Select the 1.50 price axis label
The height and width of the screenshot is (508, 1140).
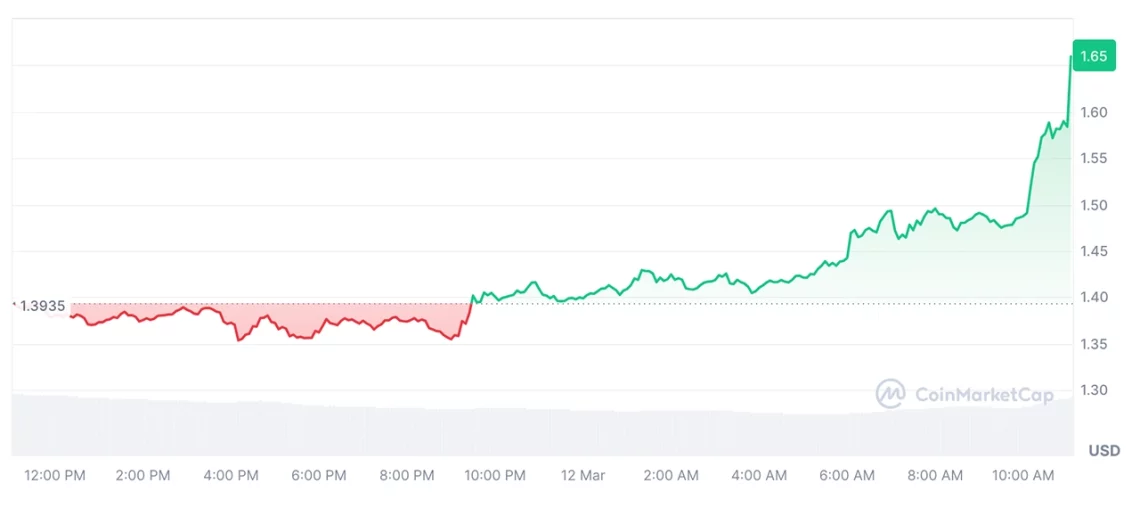[x=1093, y=205]
